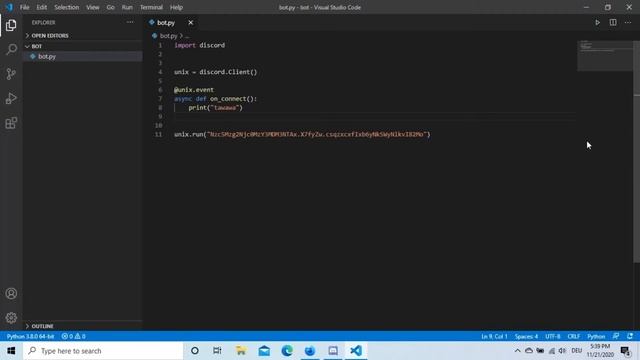Viewport: 640px width, 360px height.
Task: Open Microsoft Edge from taskbar
Action: tap(287, 351)
